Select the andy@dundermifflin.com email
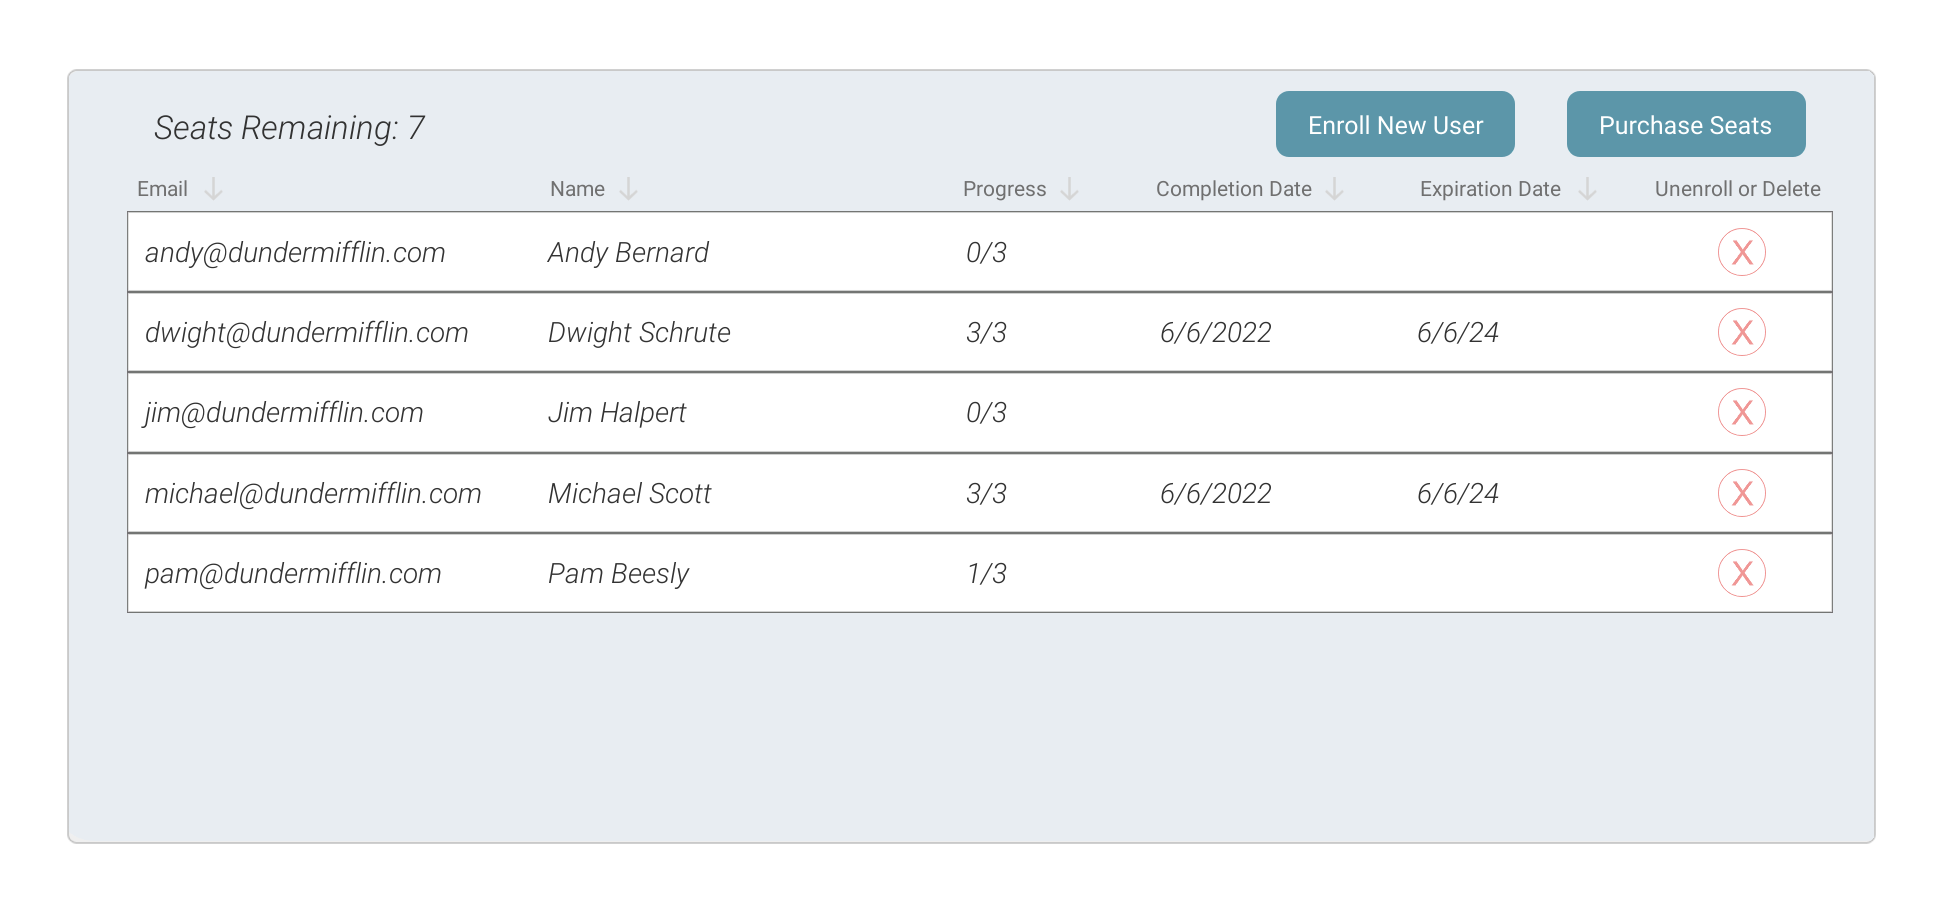Viewport: 1938px width, 910px height. pyautogui.click(x=295, y=253)
